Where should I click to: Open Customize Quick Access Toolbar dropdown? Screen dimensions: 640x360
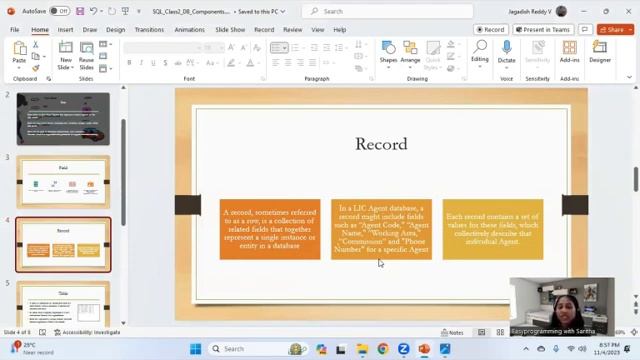[x=139, y=11]
